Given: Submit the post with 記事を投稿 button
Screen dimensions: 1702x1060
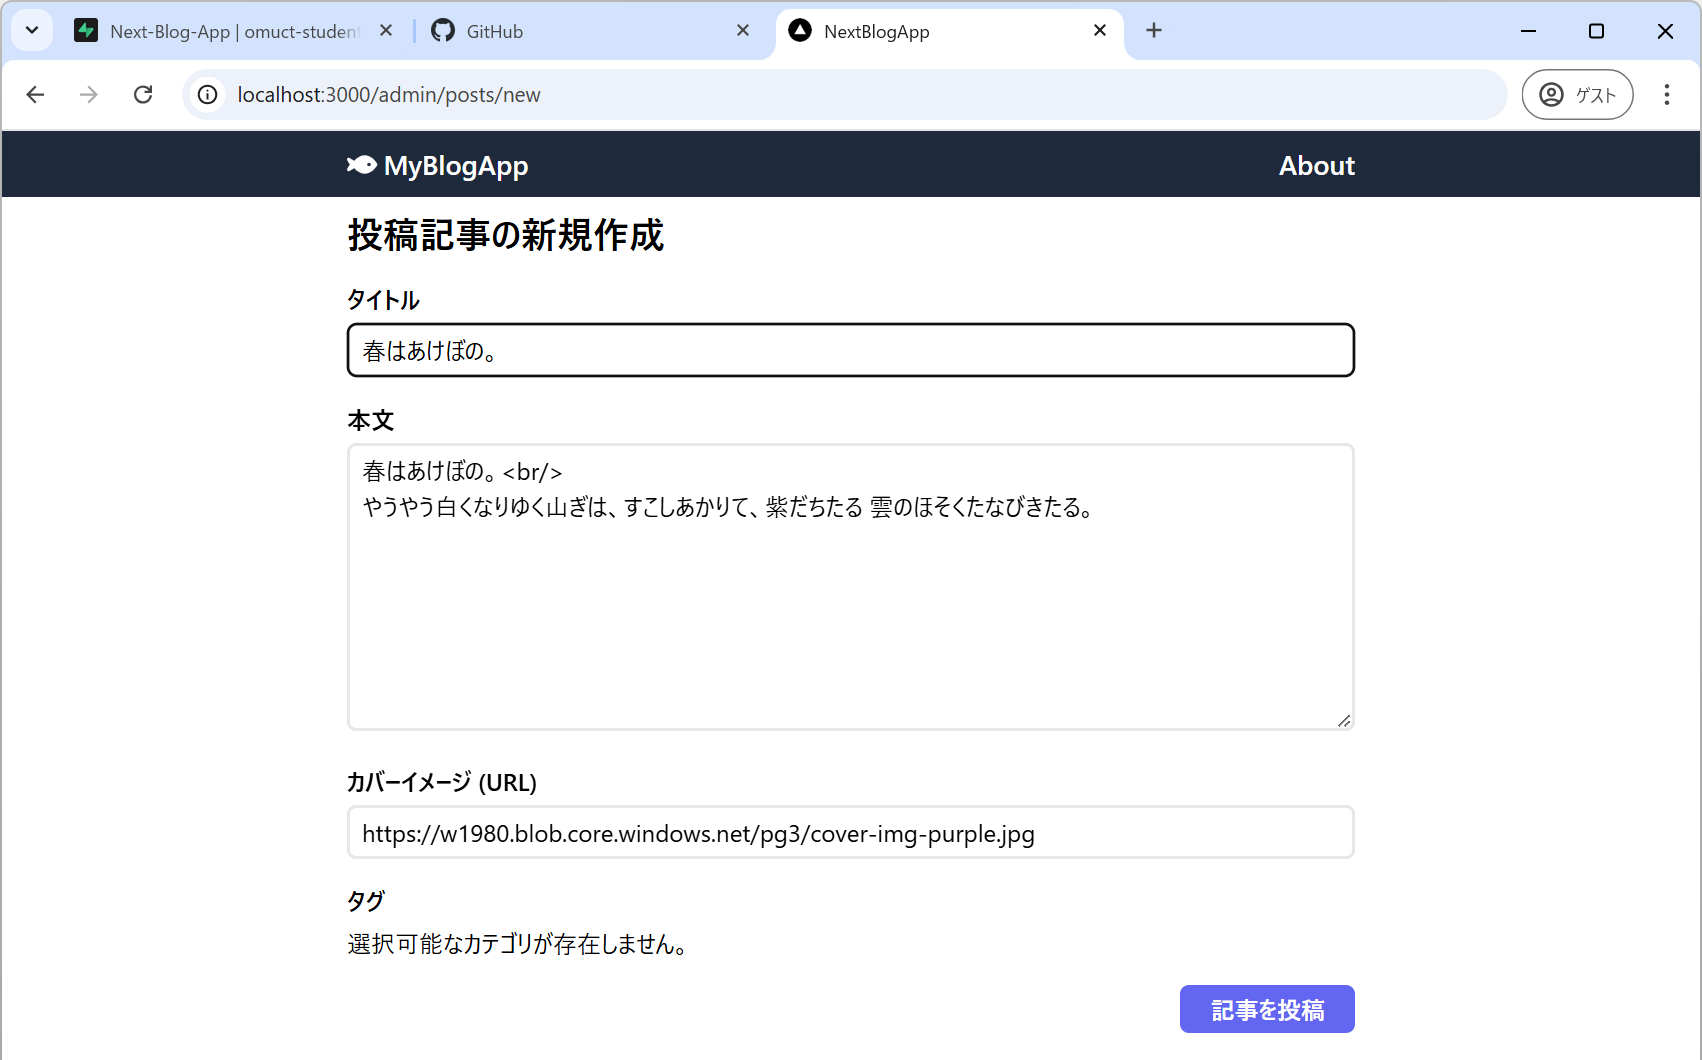Looking at the screenshot, I should 1266,1009.
